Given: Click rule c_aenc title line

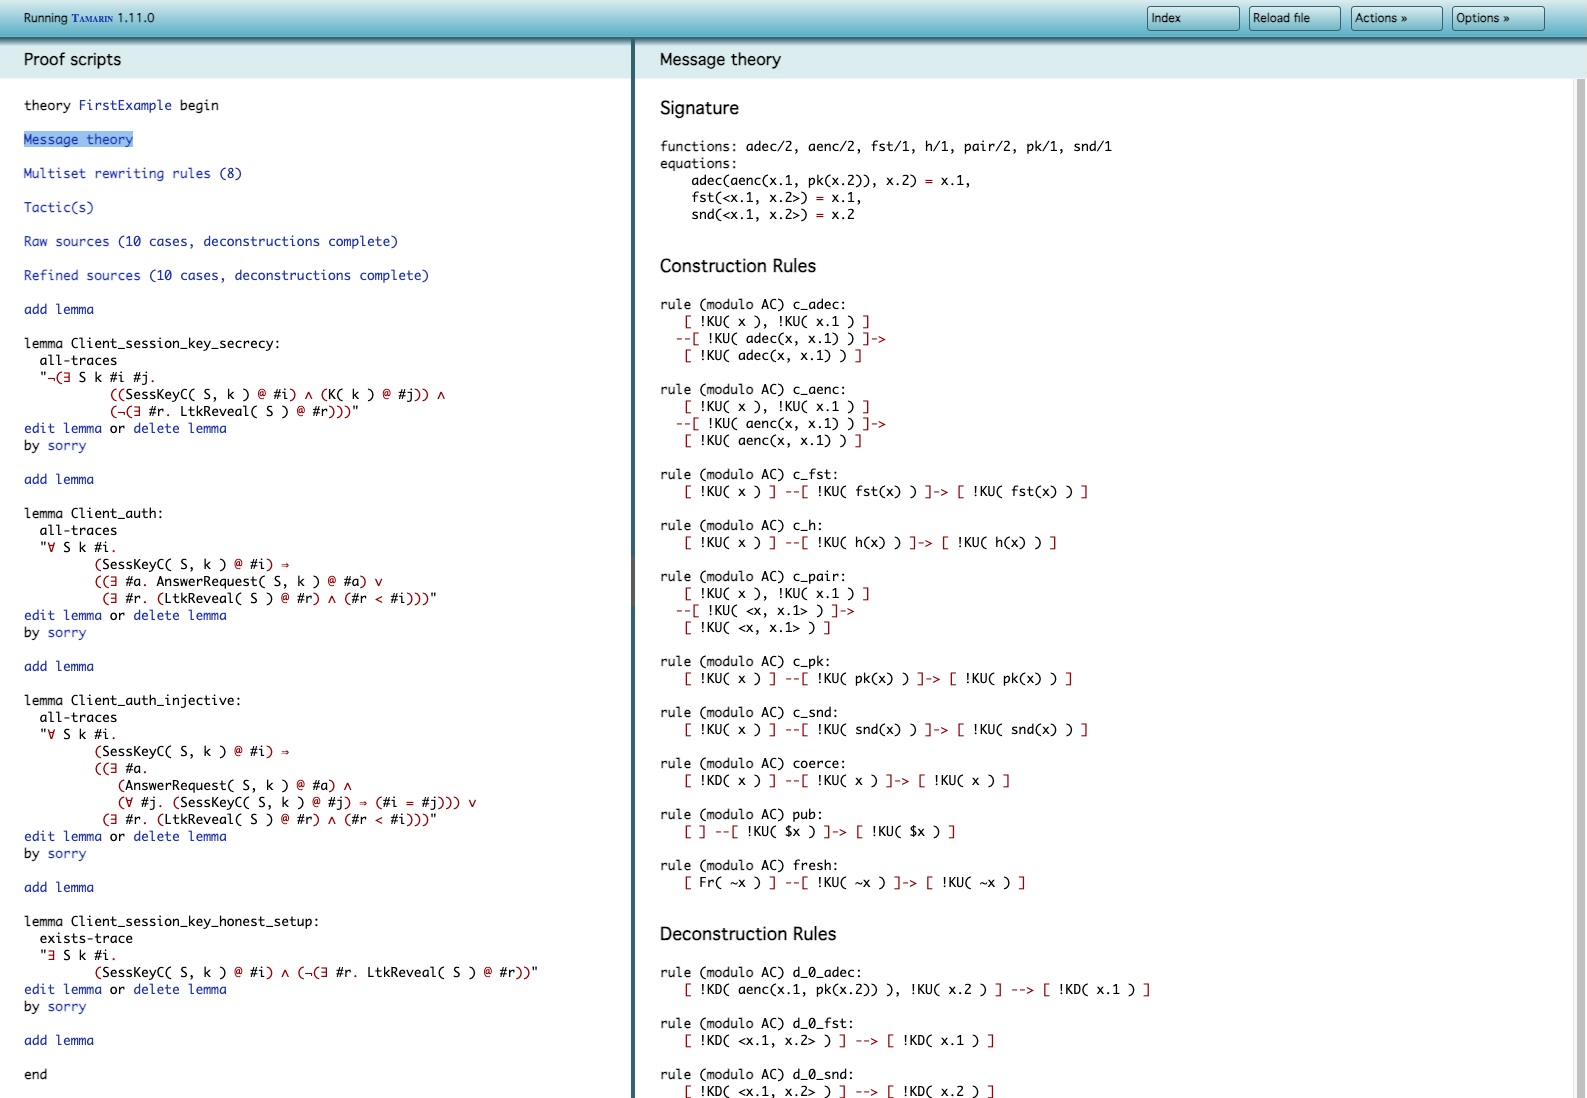Looking at the screenshot, I should (x=753, y=389).
